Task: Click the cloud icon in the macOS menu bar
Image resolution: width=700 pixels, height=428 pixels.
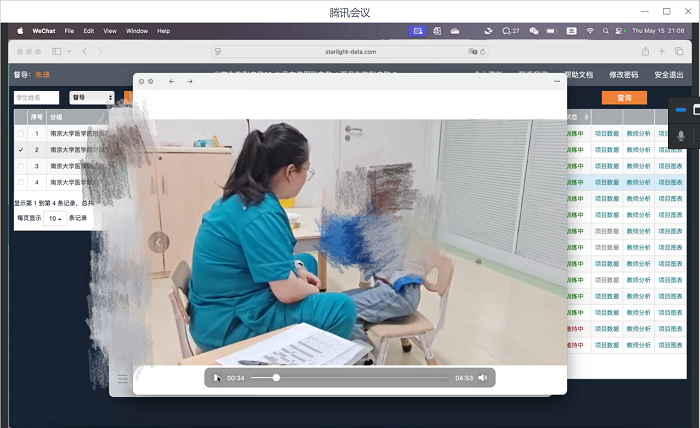Action: 455,31
